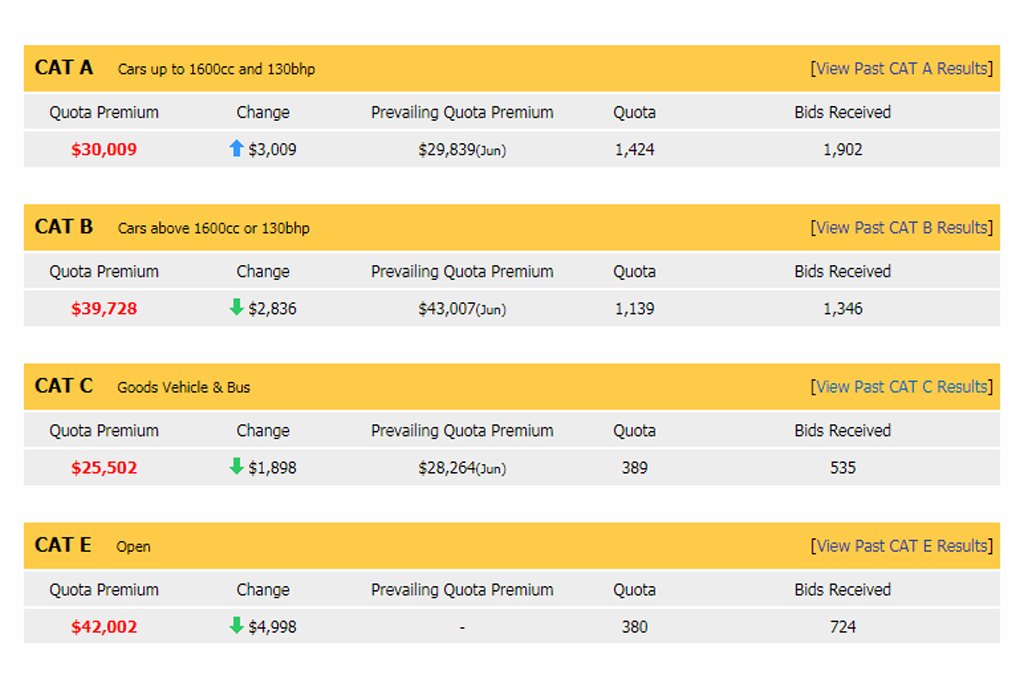
Task: Click the $25,502 quota premium value
Action: click(x=104, y=468)
